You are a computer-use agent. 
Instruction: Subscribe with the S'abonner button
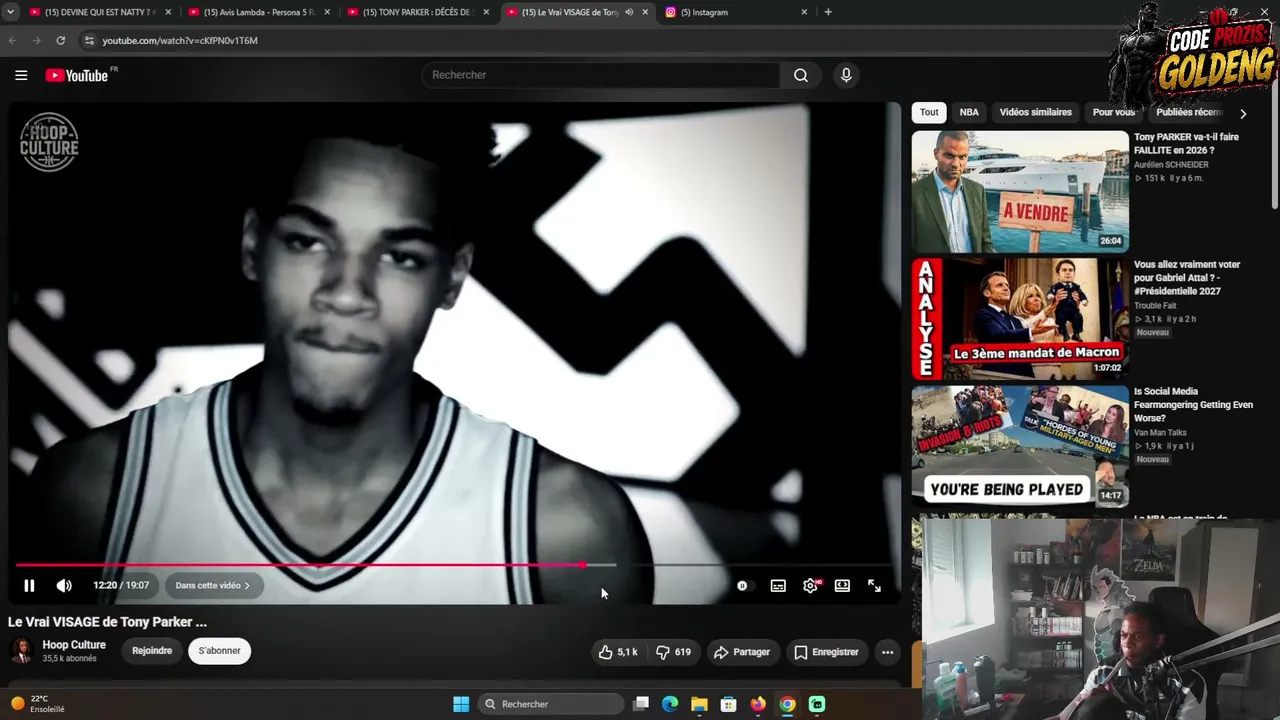coord(219,651)
